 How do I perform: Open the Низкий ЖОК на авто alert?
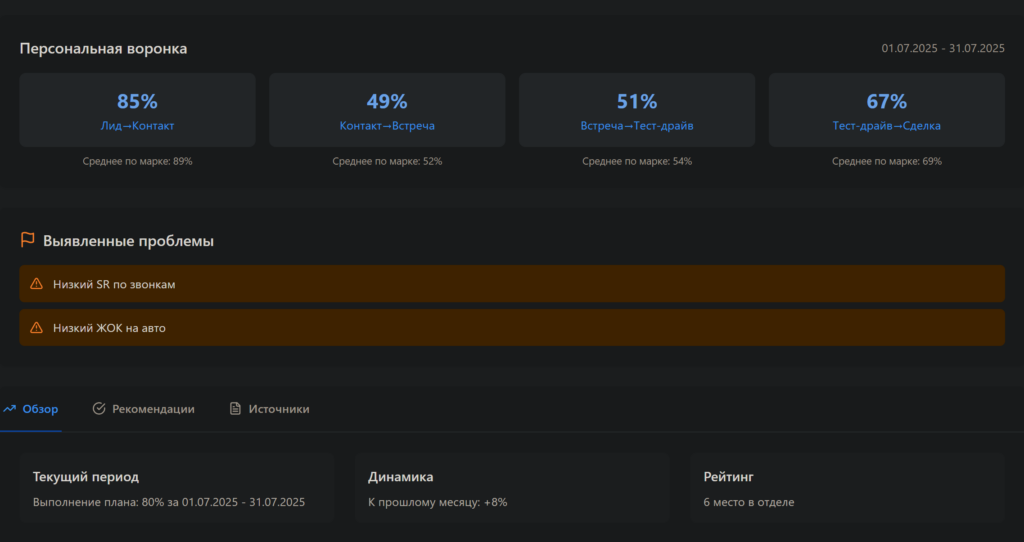[x=512, y=327]
